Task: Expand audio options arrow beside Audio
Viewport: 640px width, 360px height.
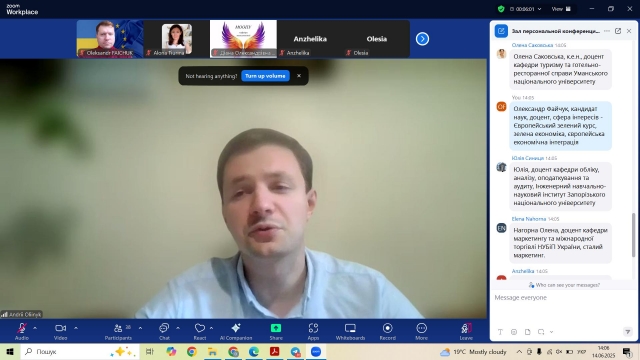Action: coord(35,328)
